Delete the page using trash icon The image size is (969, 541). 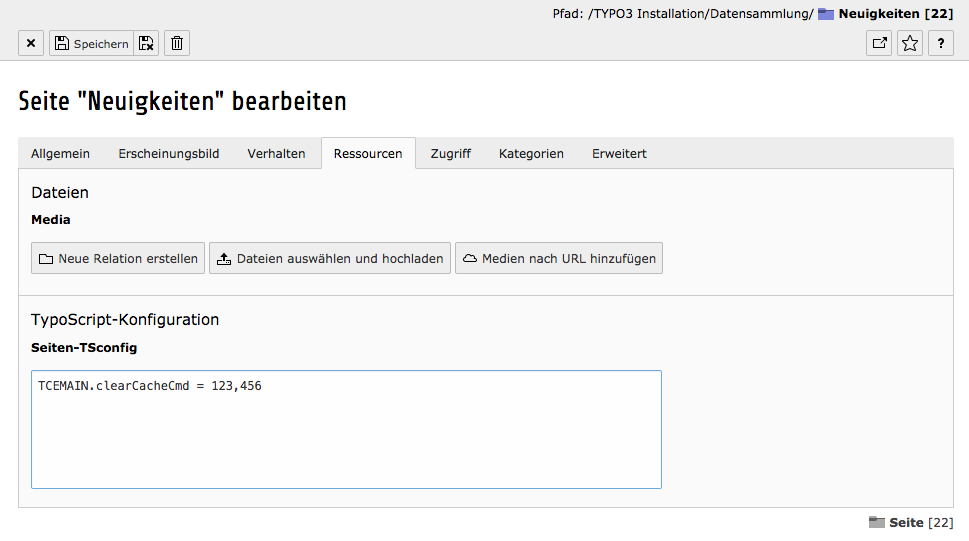(x=177, y=43)
